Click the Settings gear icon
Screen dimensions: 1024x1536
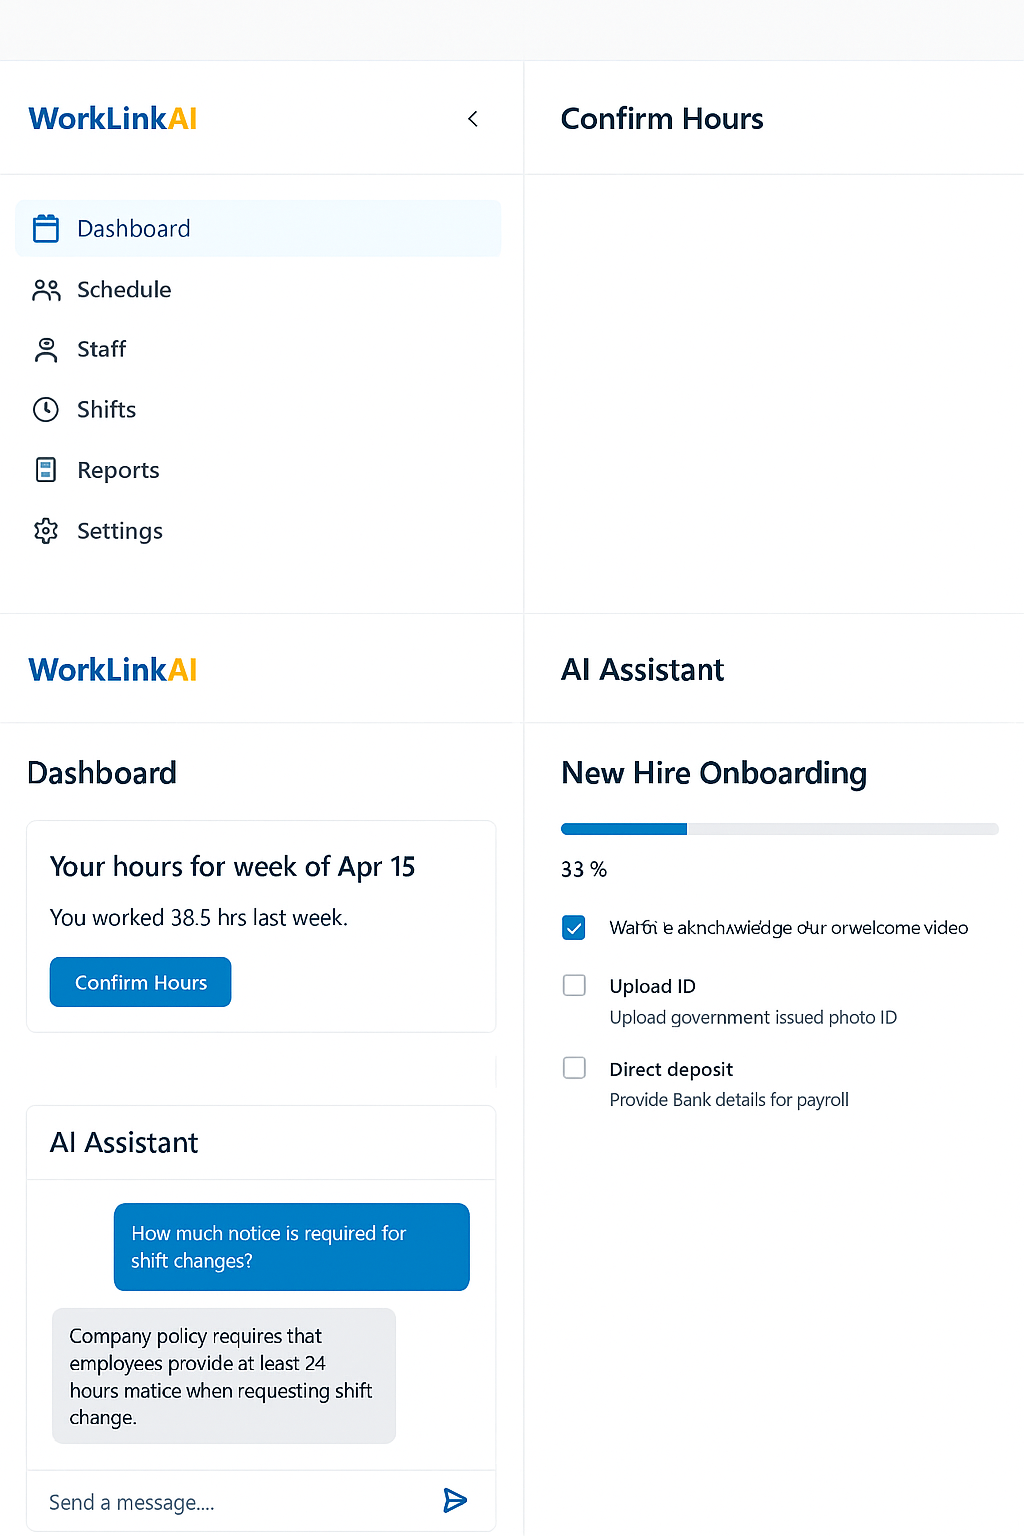tap(46, 531)
